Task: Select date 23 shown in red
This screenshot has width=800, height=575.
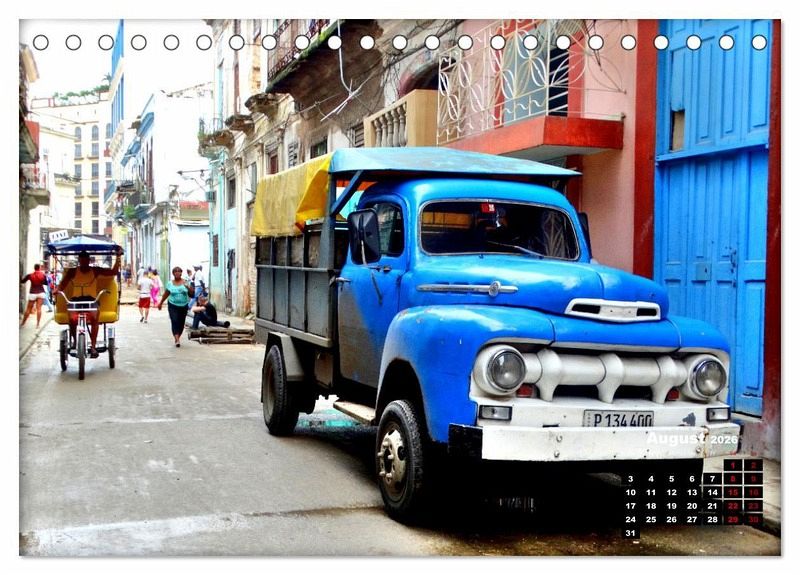Action: 753,506
